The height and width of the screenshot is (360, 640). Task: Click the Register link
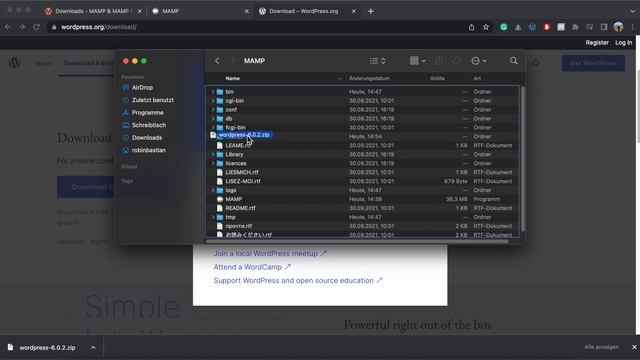click(x=597, y=42)
